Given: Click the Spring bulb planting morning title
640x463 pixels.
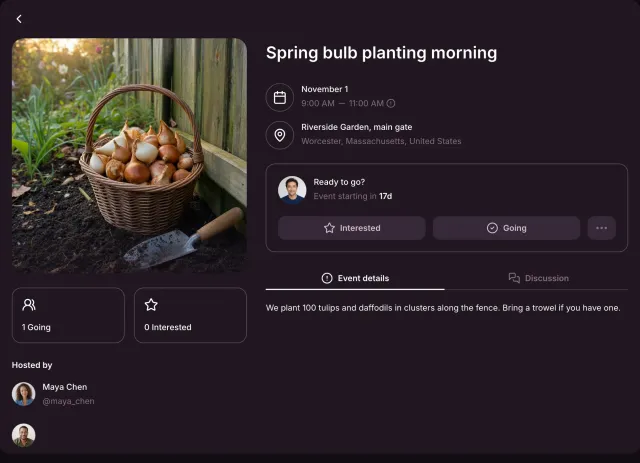Looking at the screenshot, I should (x=382, y=53).
